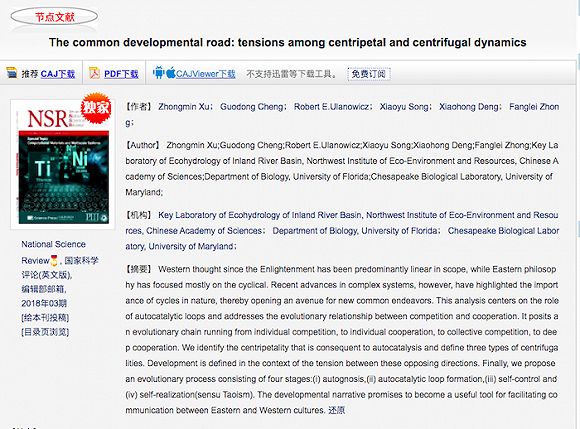Click the Apple logo icon
Viewport: 580px width, 429px height.
tap(171, 72)
